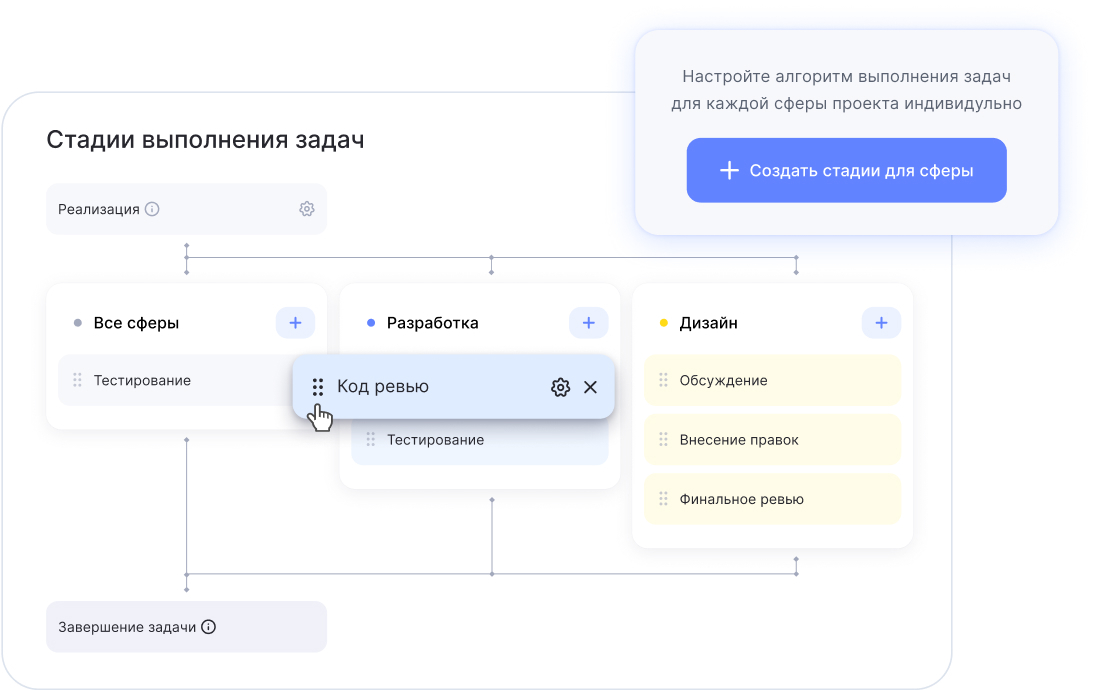Add a stage to Все сферы column

click(295, 323)
